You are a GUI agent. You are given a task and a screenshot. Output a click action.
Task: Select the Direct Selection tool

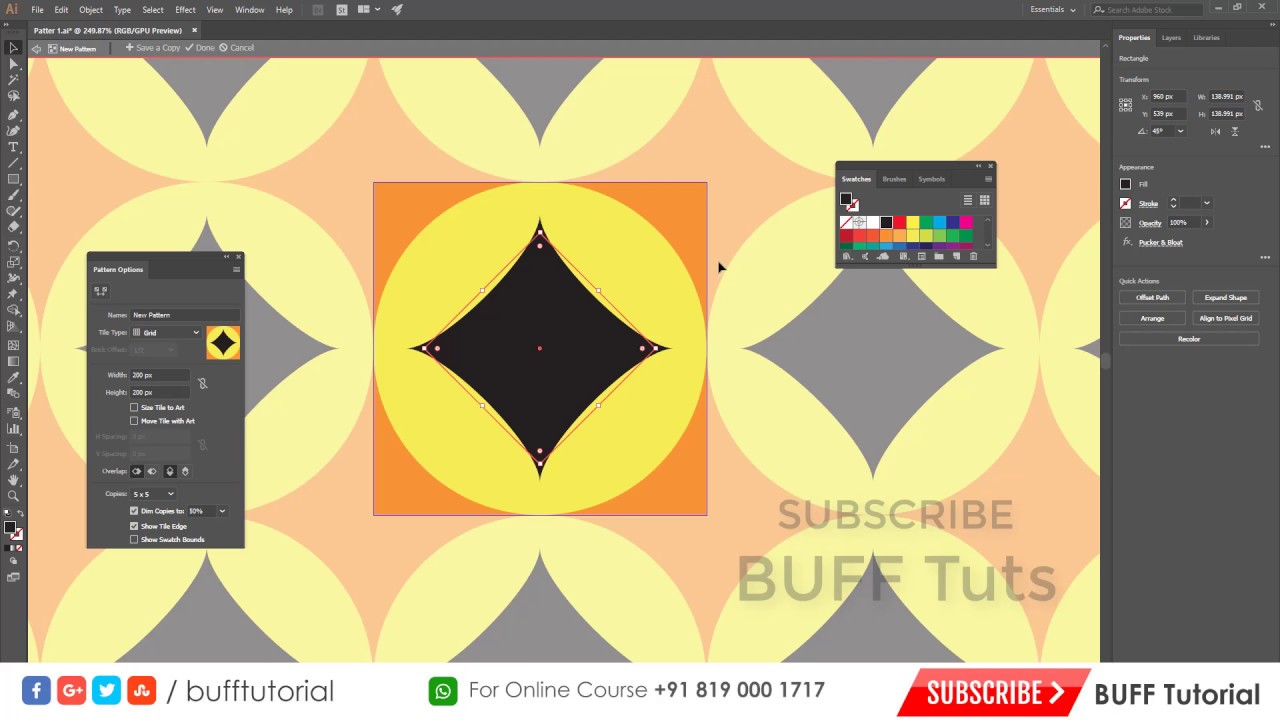(x=13, y=64)
